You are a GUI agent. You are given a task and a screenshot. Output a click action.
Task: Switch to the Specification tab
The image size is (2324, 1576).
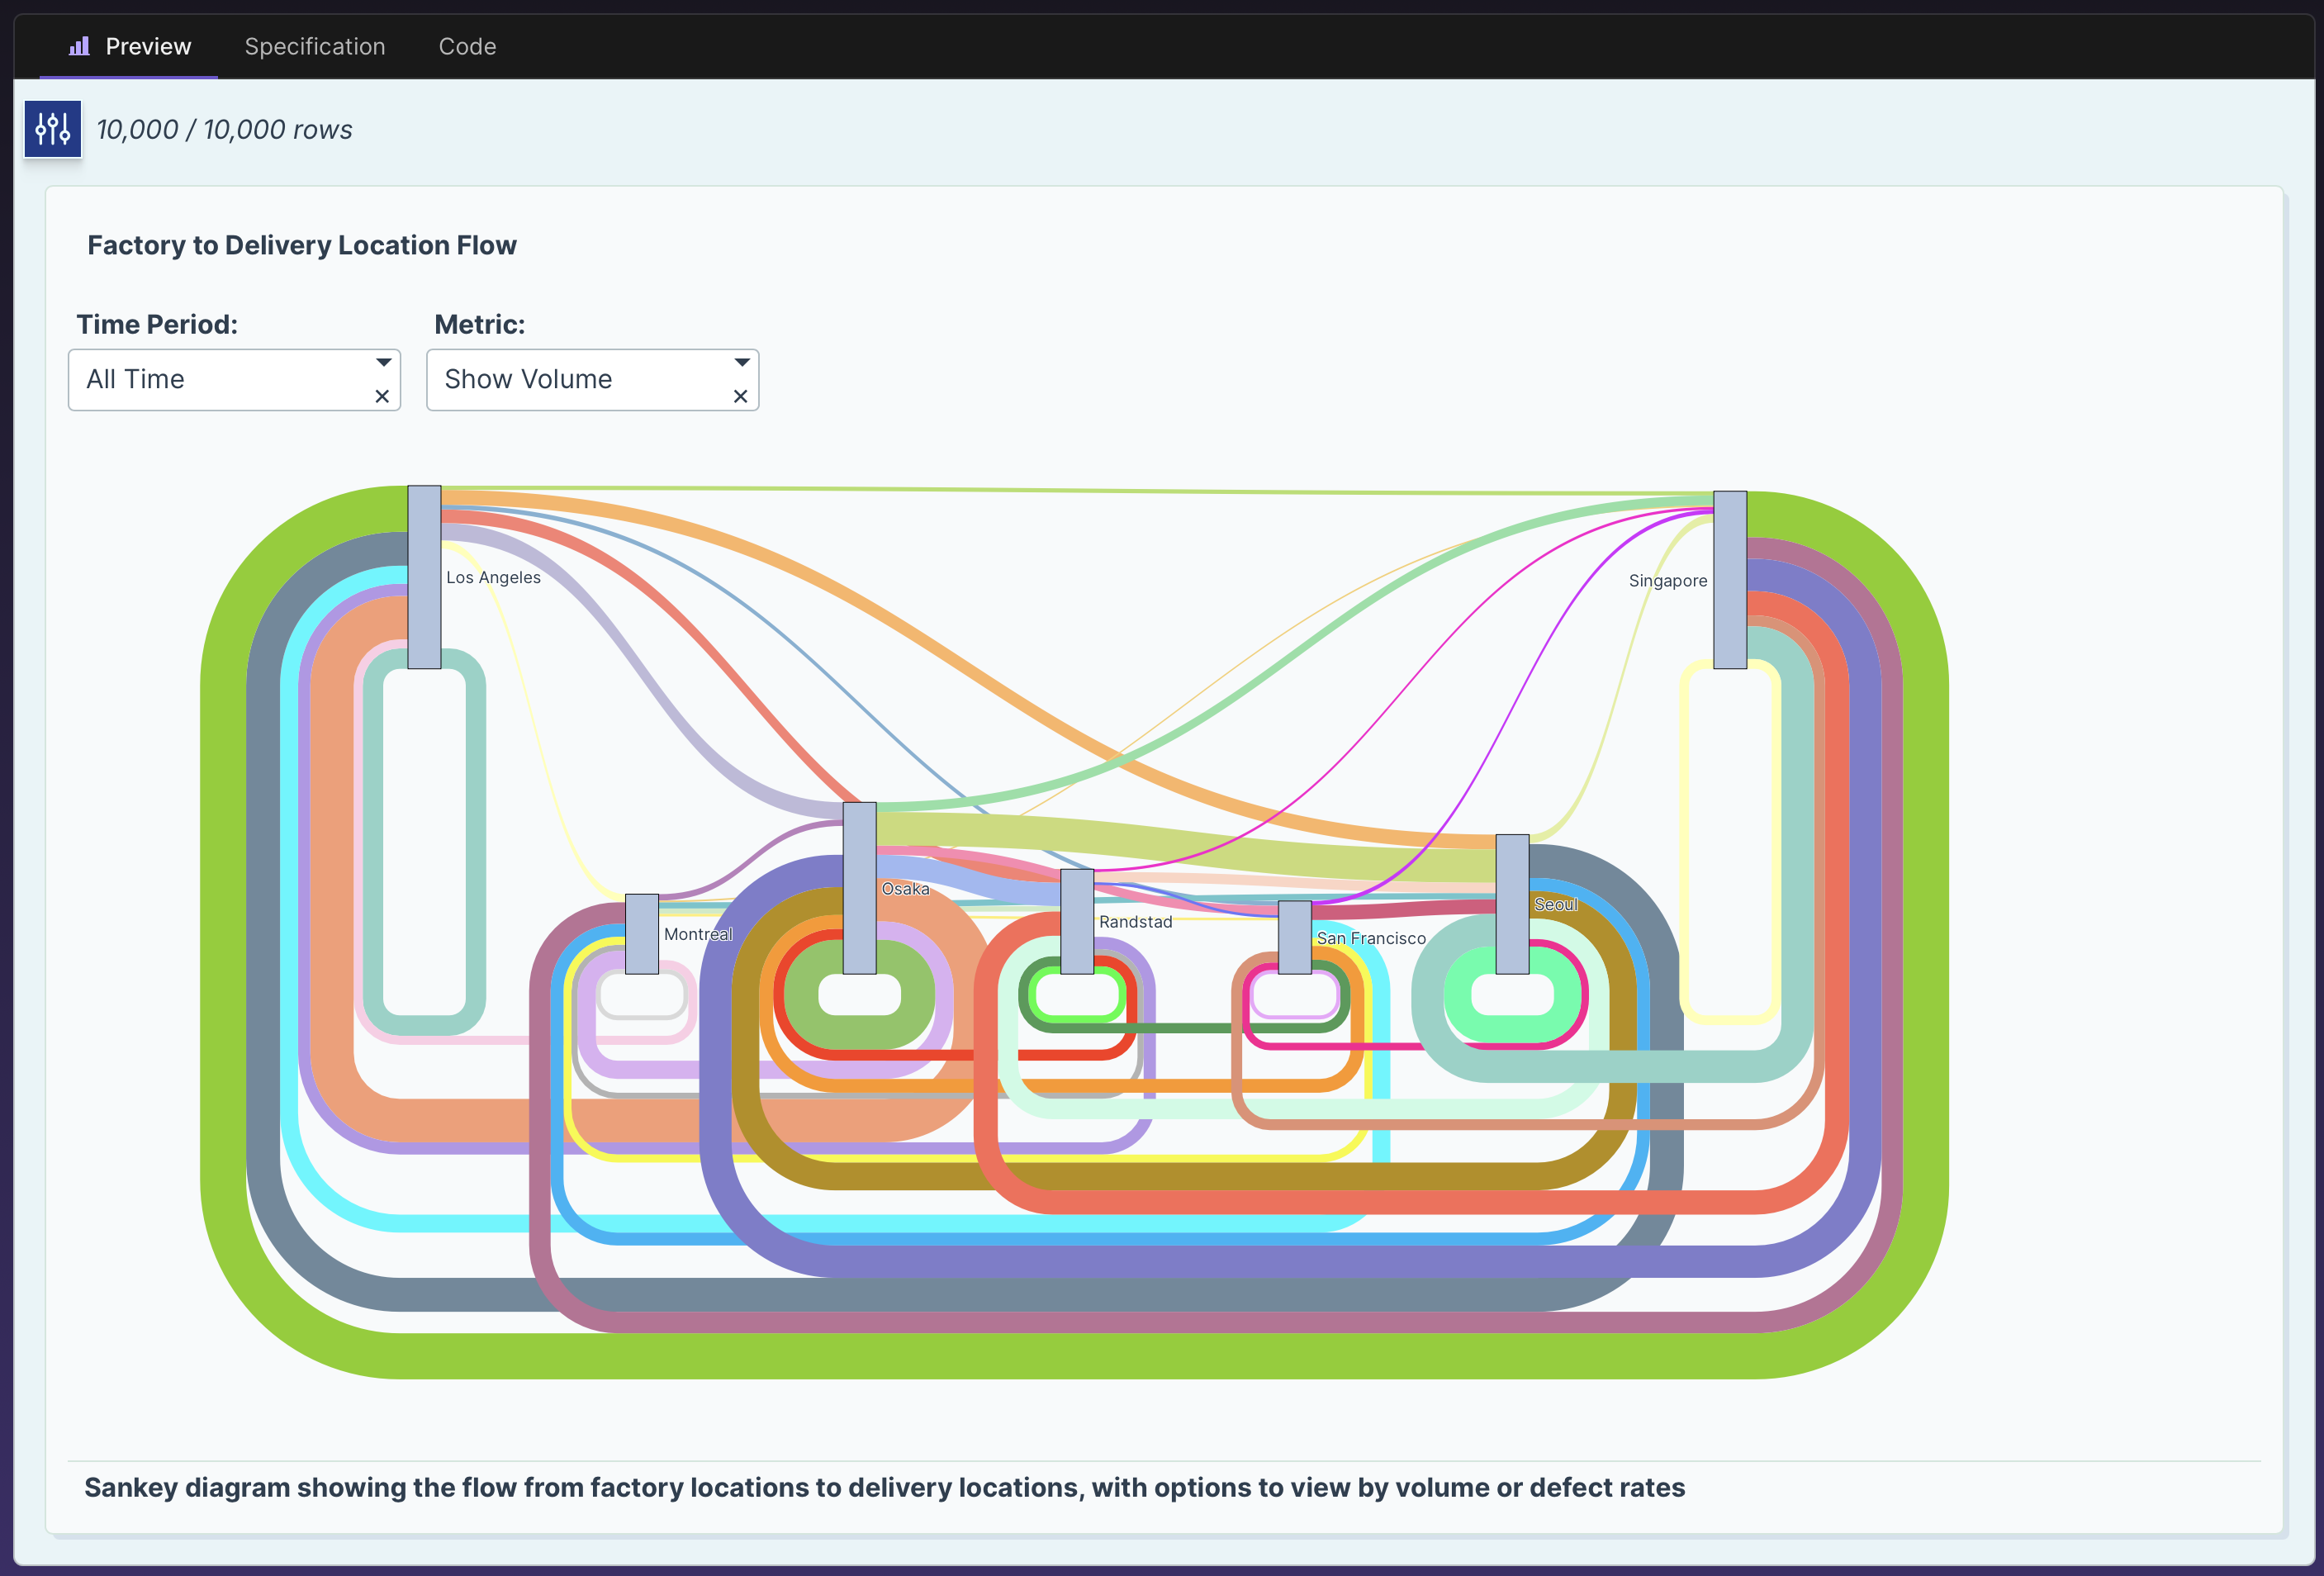tap(314, 46)
